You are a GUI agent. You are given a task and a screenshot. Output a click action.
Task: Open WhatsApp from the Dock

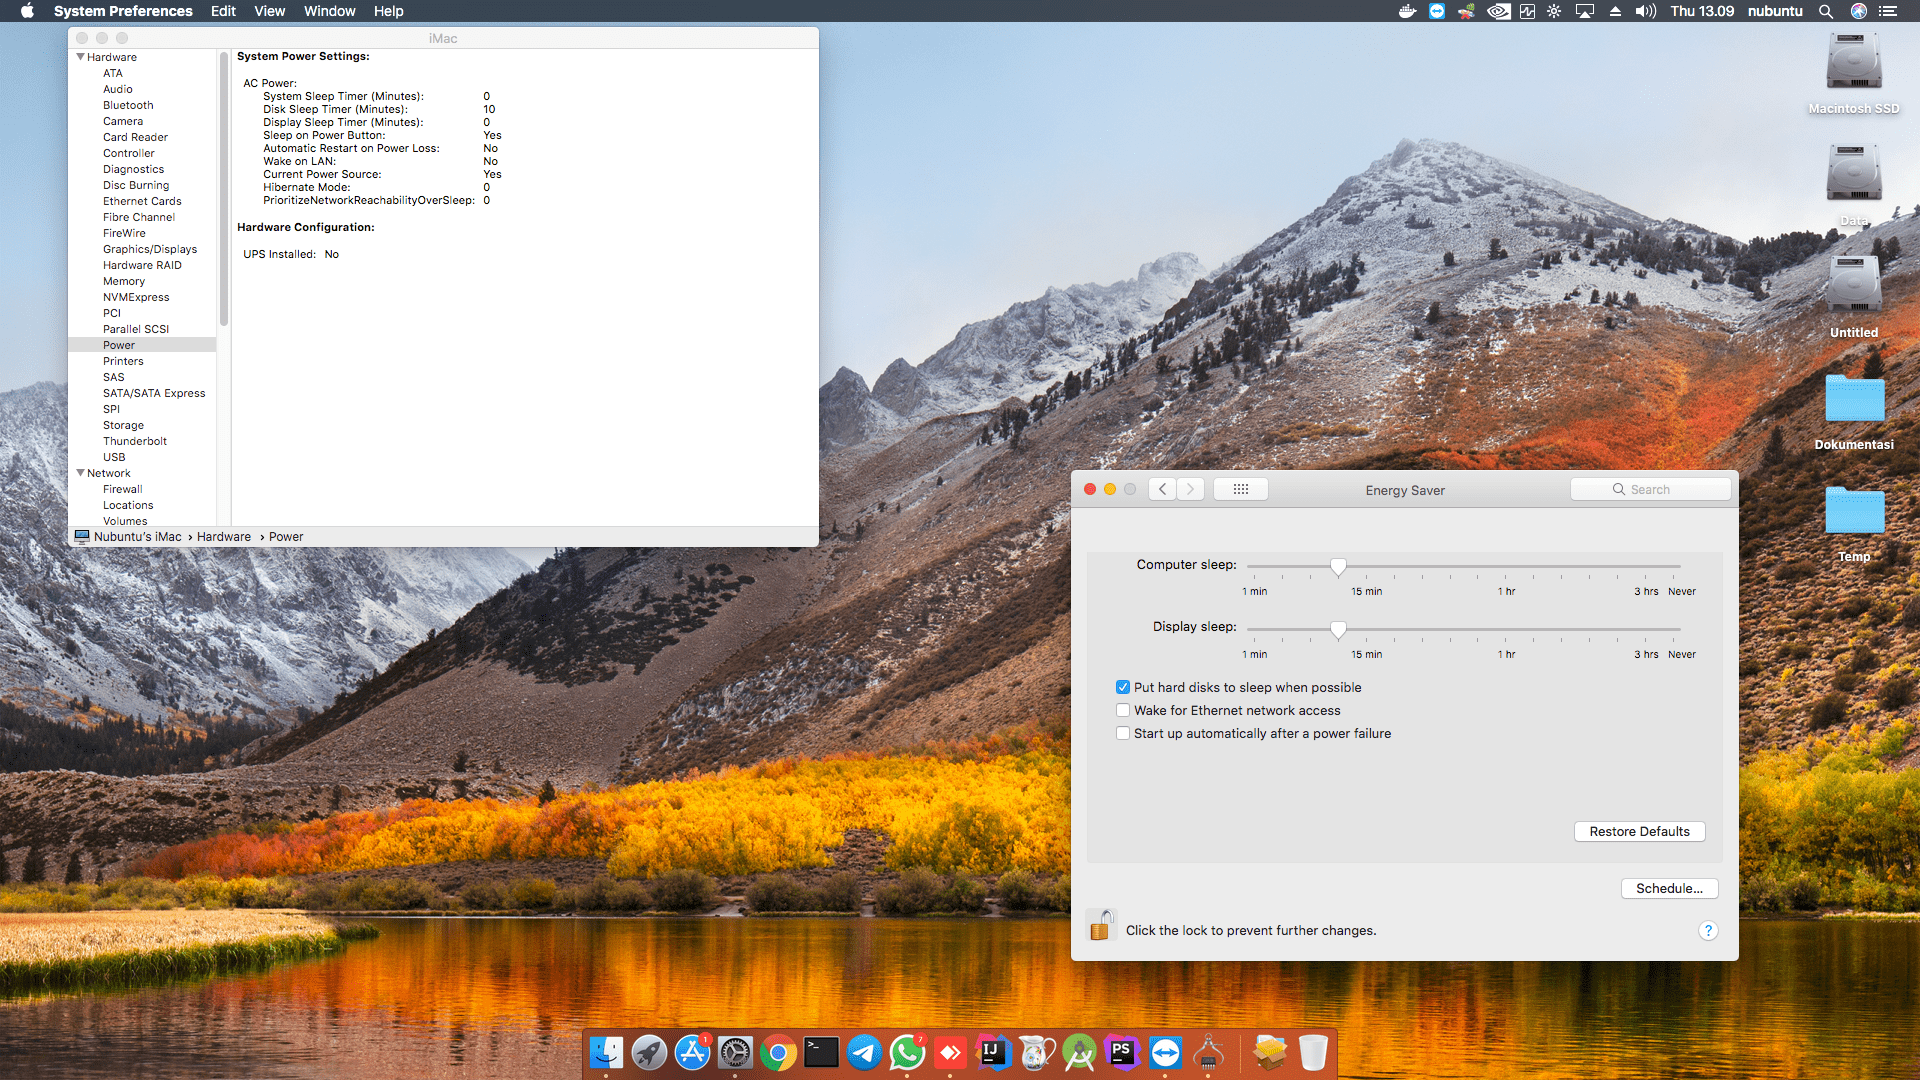point(907,1052)
